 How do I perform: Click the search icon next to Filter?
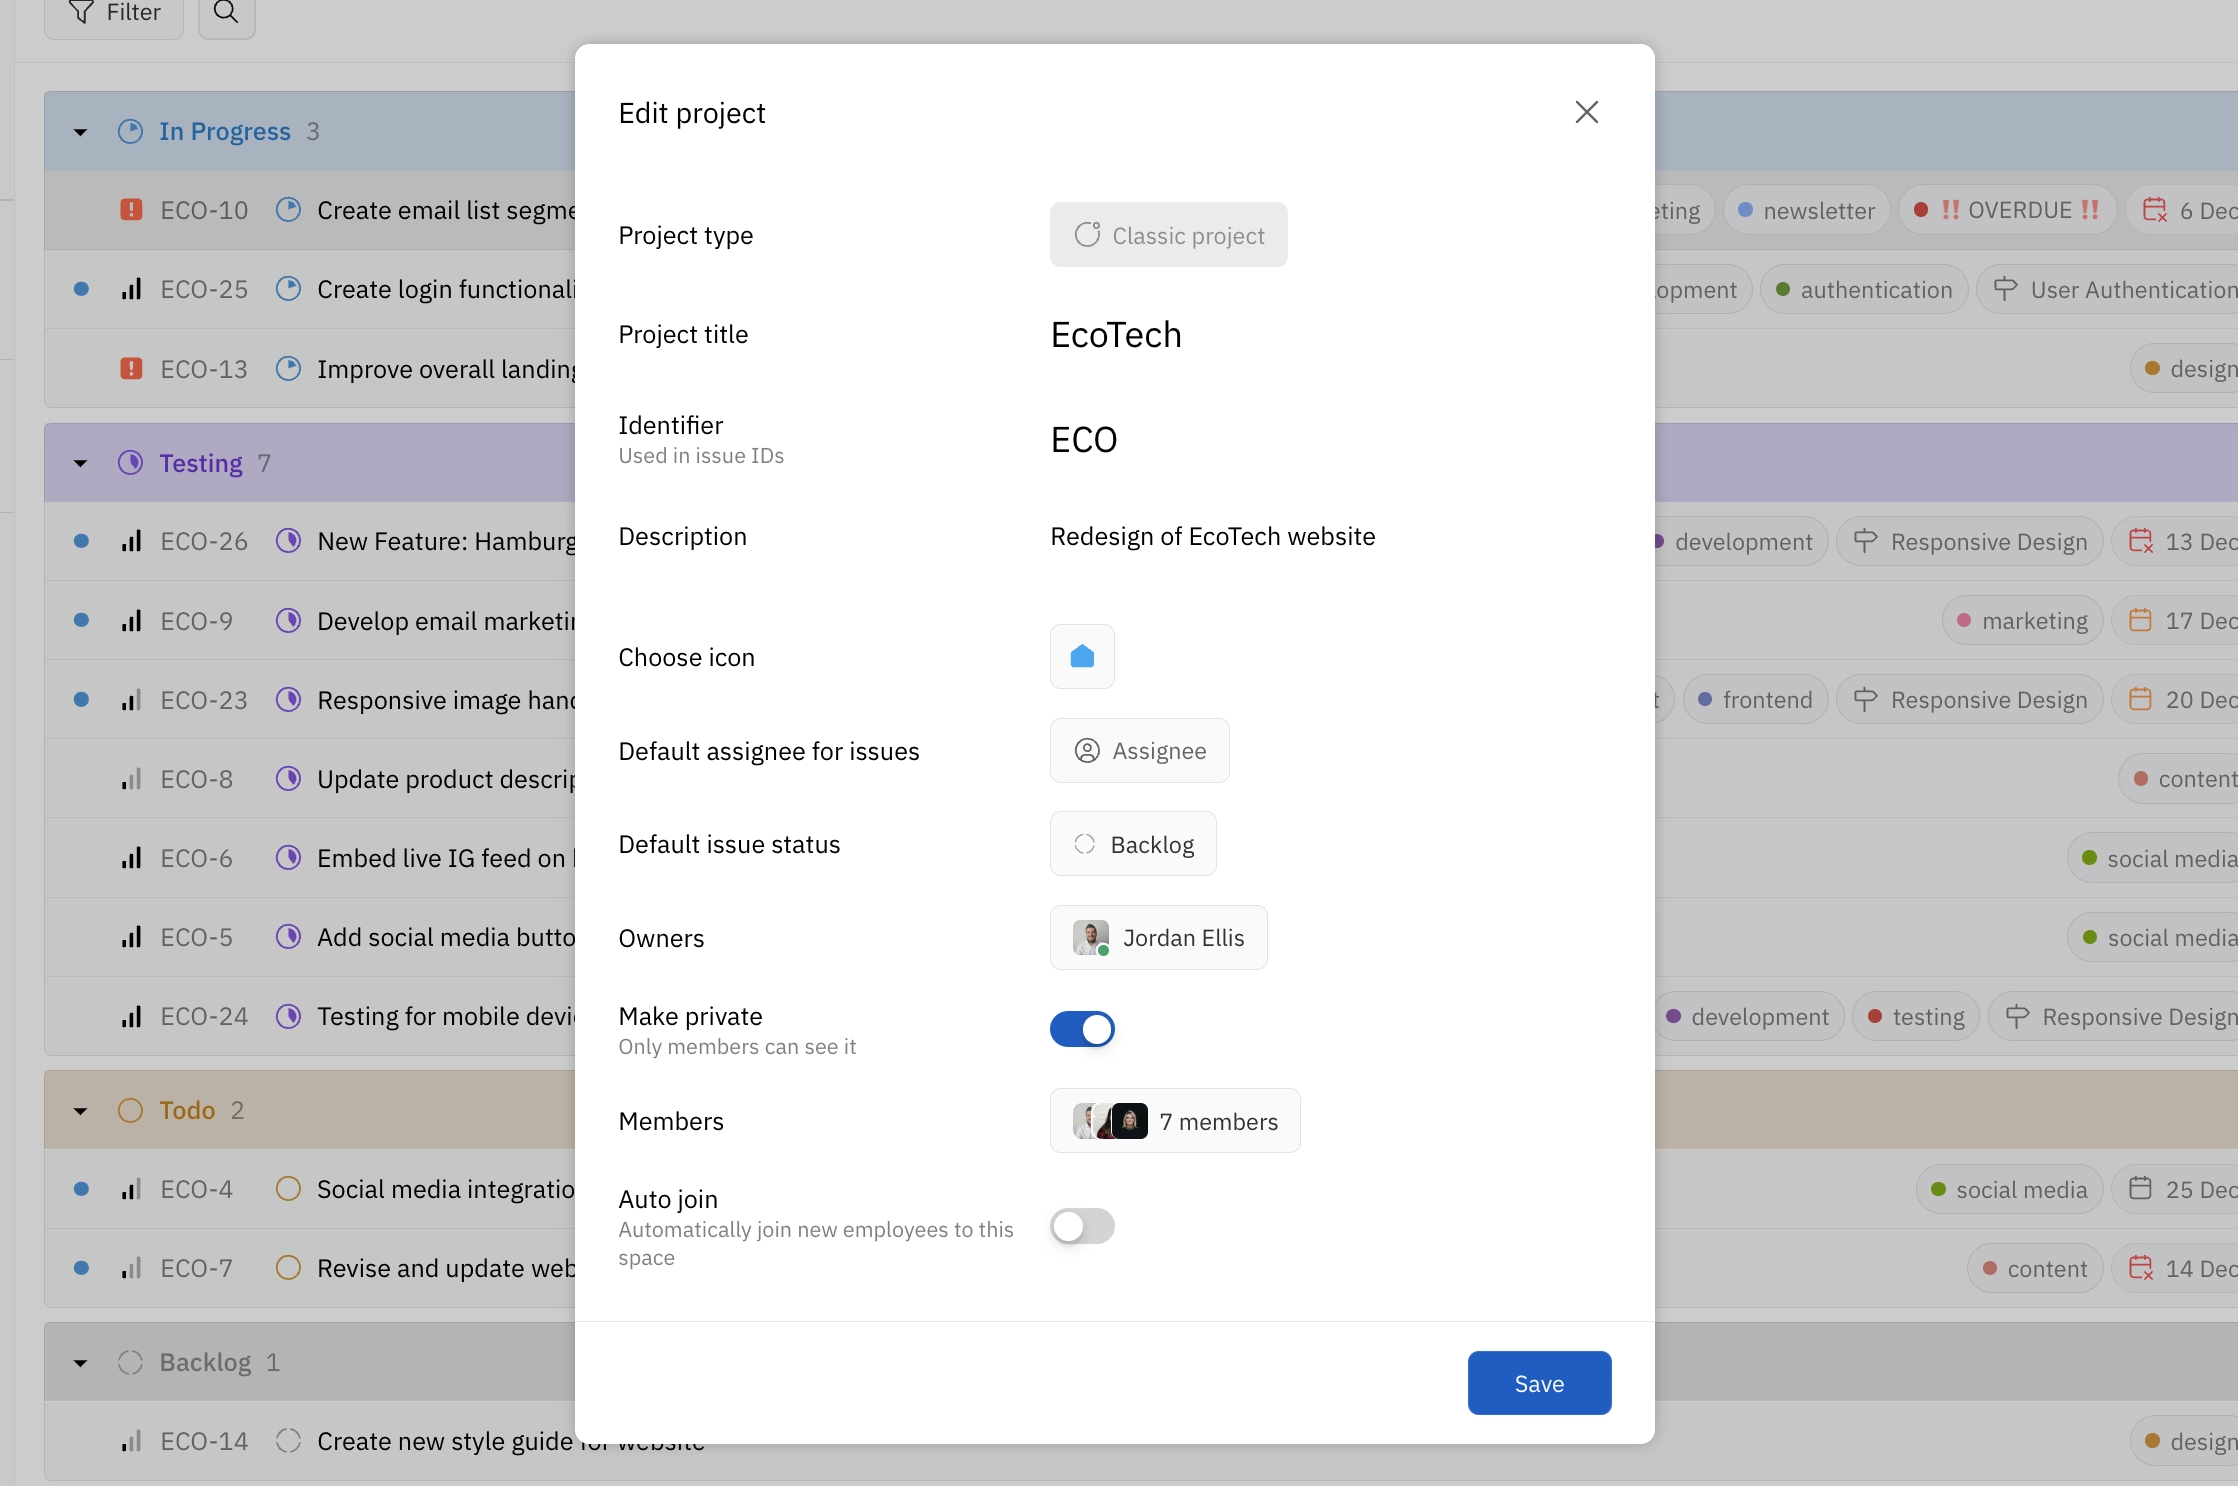tap(226, 14)
